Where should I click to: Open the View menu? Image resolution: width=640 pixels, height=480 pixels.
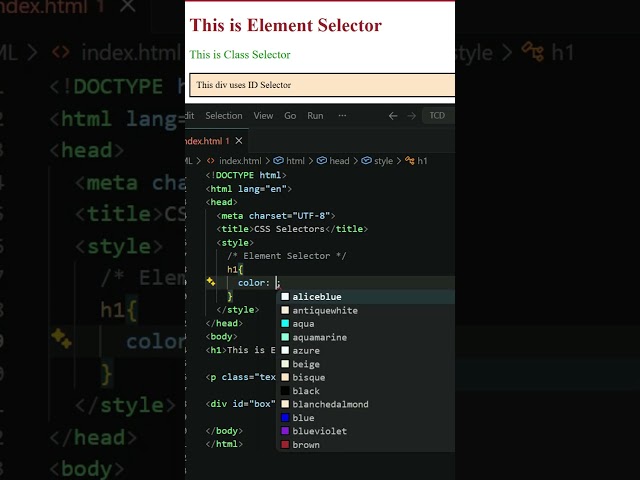pos(263,116)
